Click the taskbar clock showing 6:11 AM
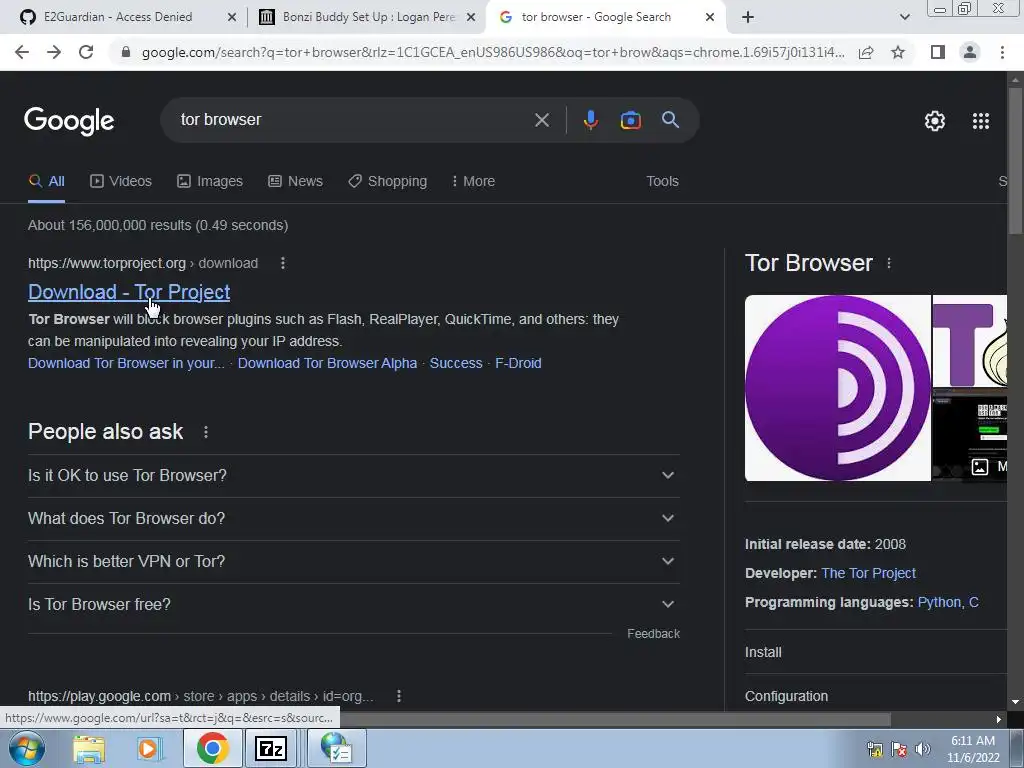 click(973, 749)
